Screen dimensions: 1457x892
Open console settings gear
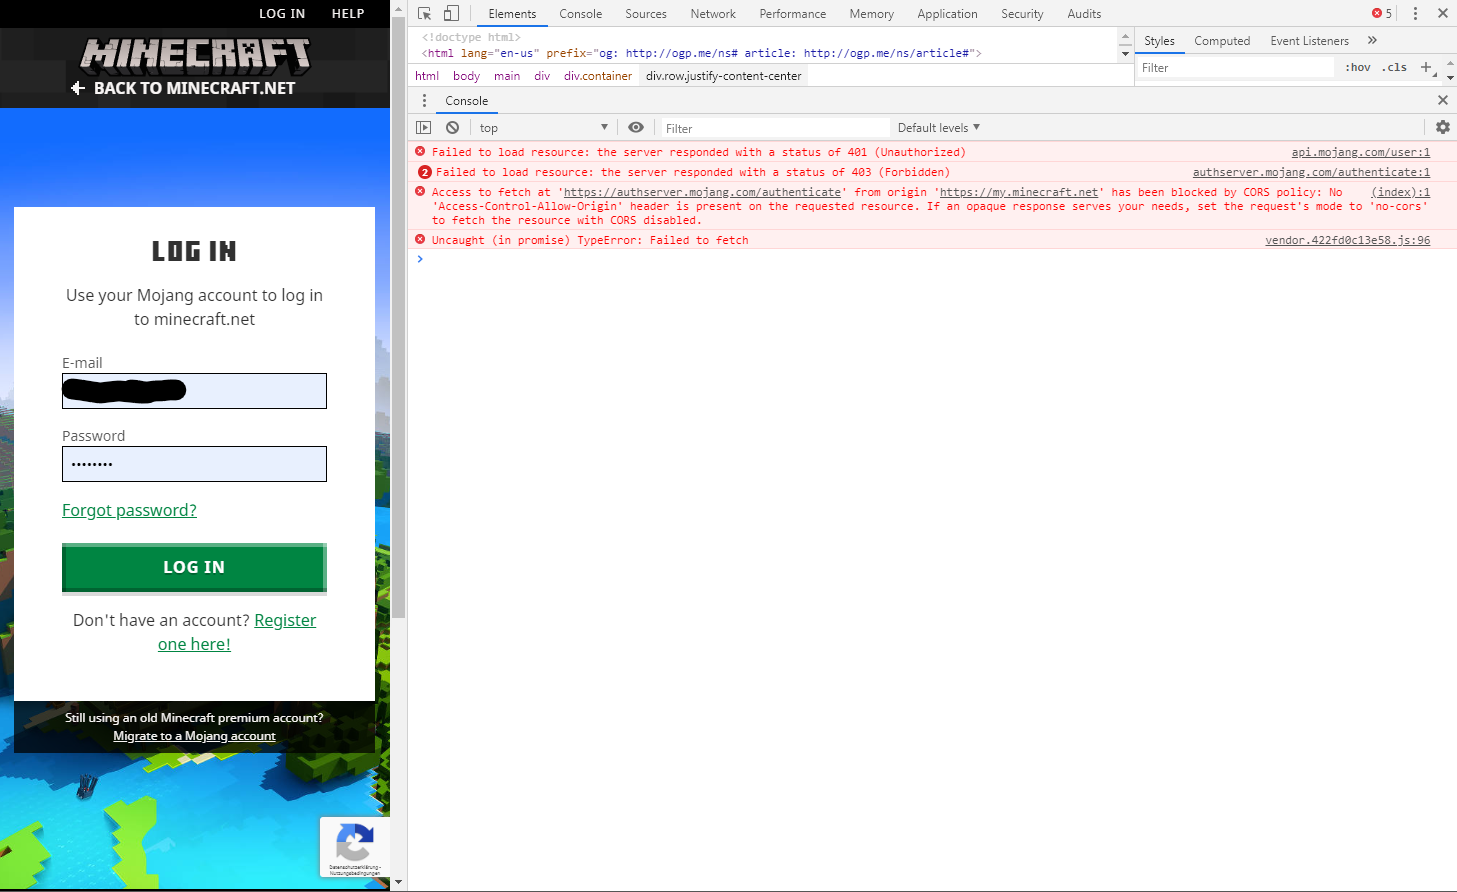pyautogui.click(x=1442, y=127)
